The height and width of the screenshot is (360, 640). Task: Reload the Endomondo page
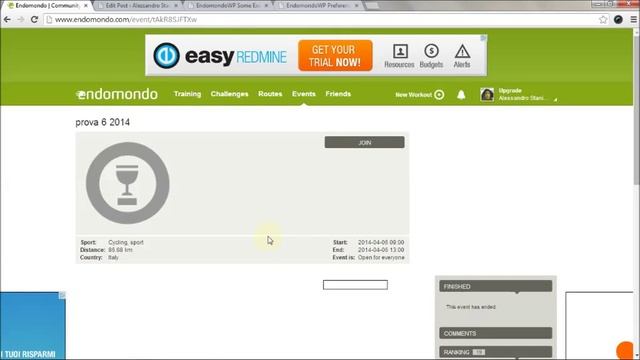pos(34,19)
